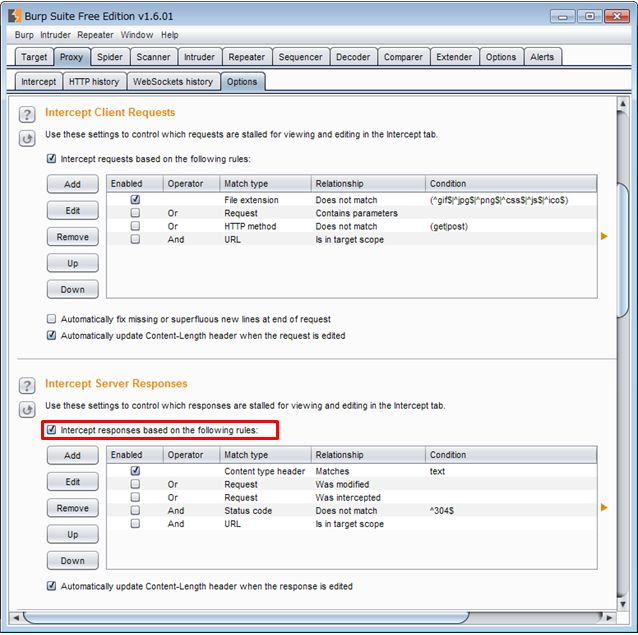Switch to the Repeater tab

pos(247,57)
